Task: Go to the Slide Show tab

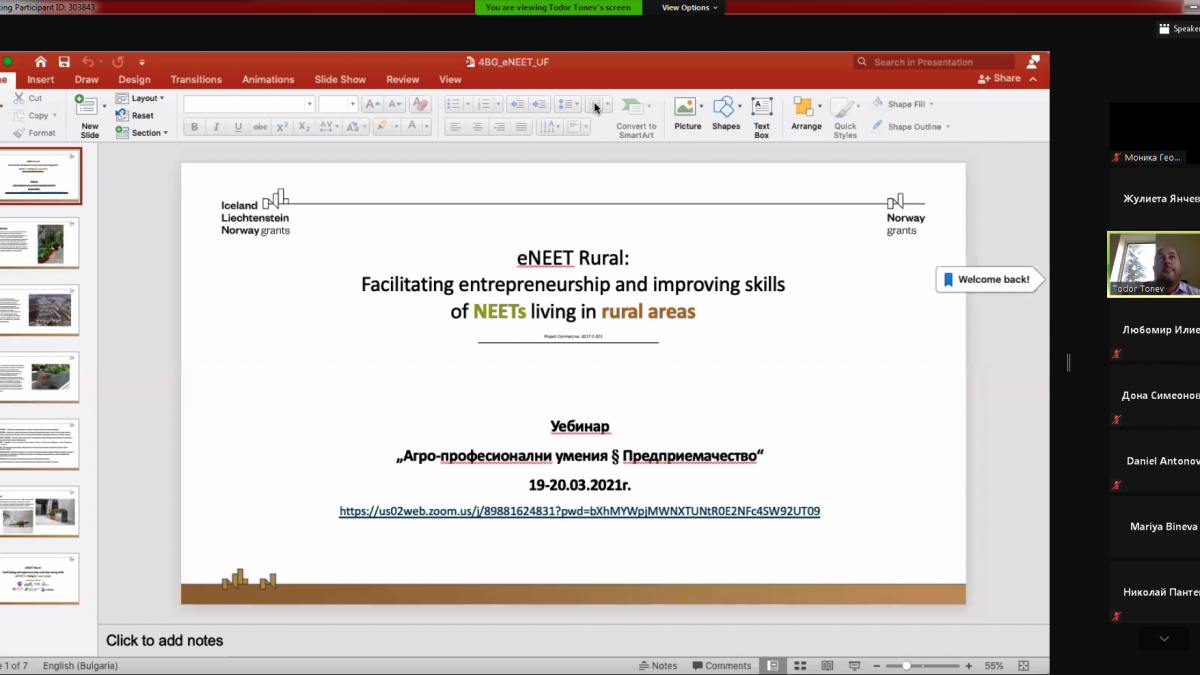Action: [x=340, y=80]
